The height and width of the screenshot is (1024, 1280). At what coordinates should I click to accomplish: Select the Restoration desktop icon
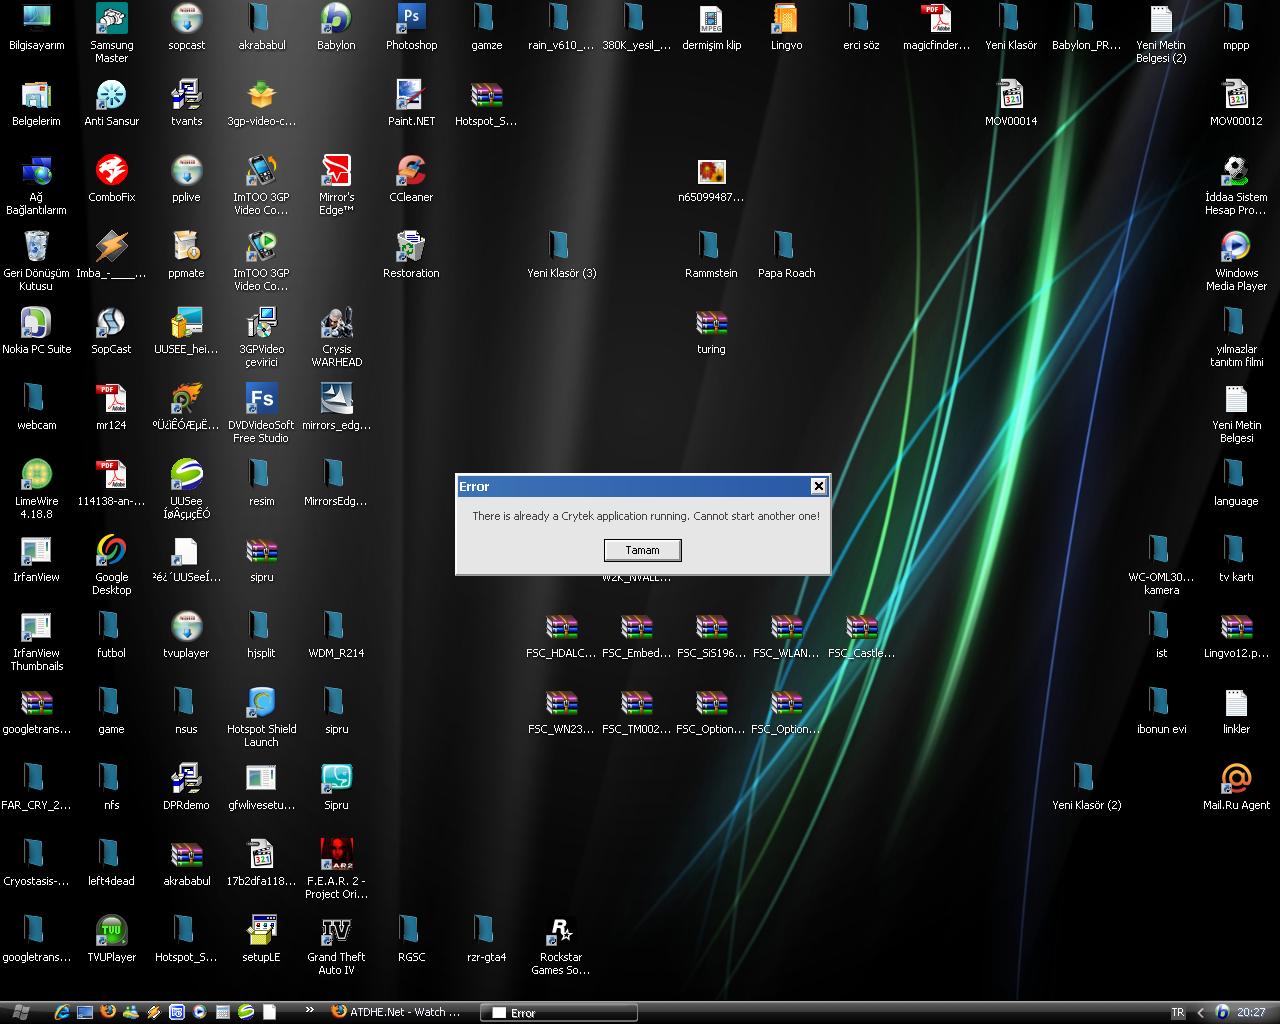[411, 255]
